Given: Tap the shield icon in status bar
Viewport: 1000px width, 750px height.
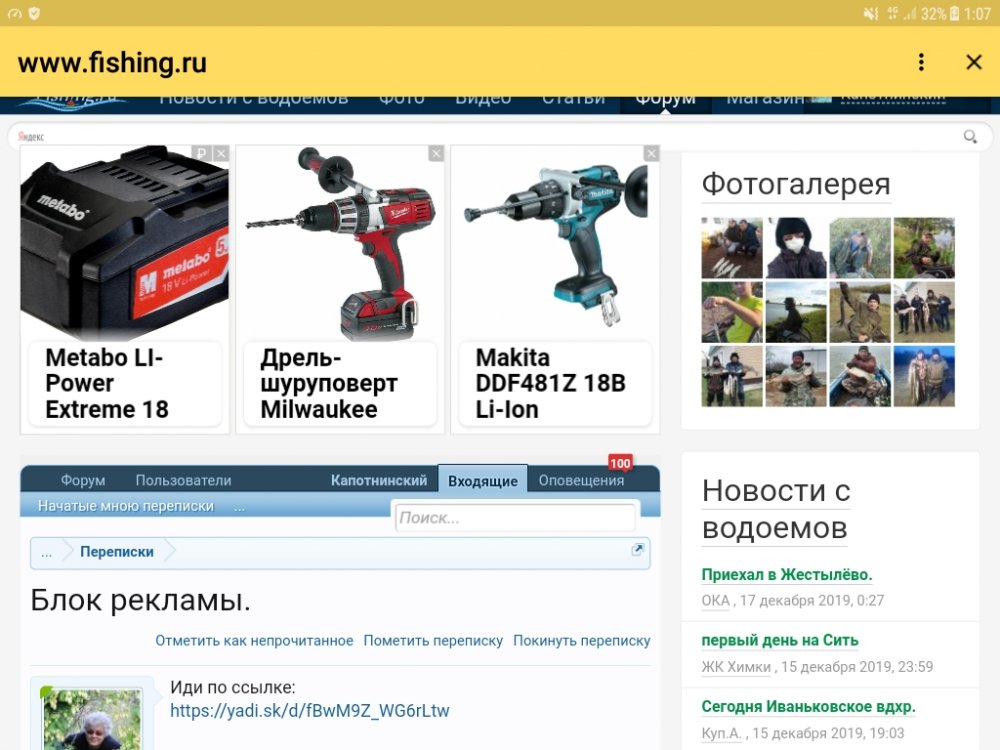Looking at the screenshot, I should pyautogui.click(x=34, y=13).
